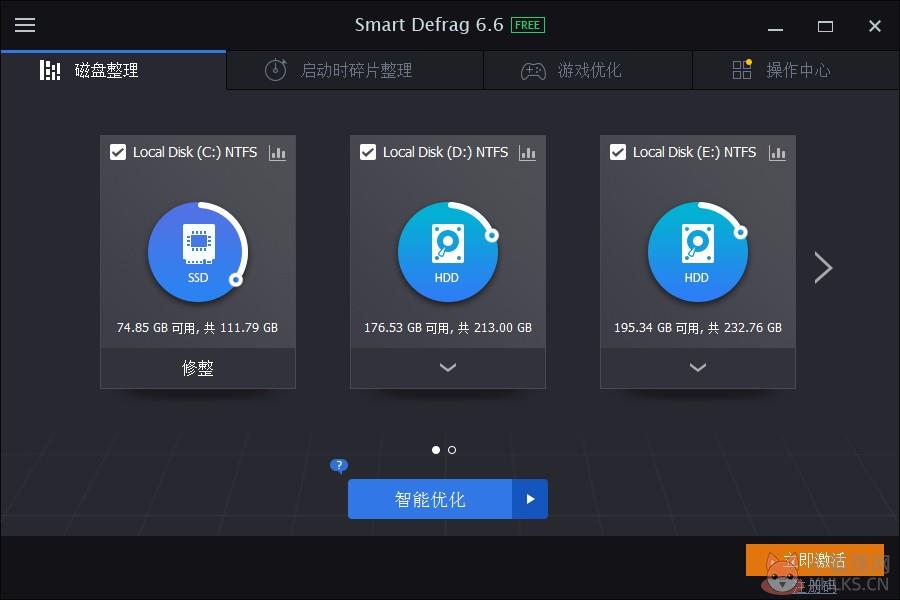Switch to the 磁盘整理 tab
The height and width of the screenshot is (600, 900).
(113, 70)
